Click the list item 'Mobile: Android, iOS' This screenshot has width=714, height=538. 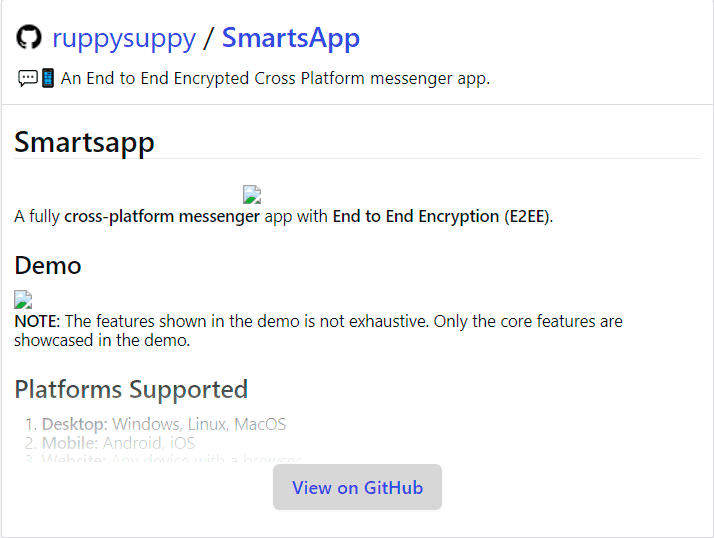coord(118,443)
